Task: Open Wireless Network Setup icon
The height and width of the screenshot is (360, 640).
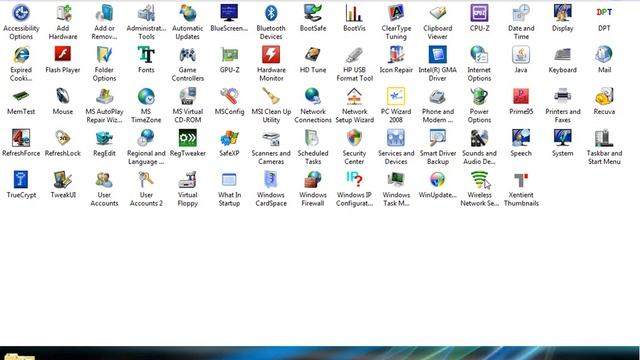Action: pos(479,180)
